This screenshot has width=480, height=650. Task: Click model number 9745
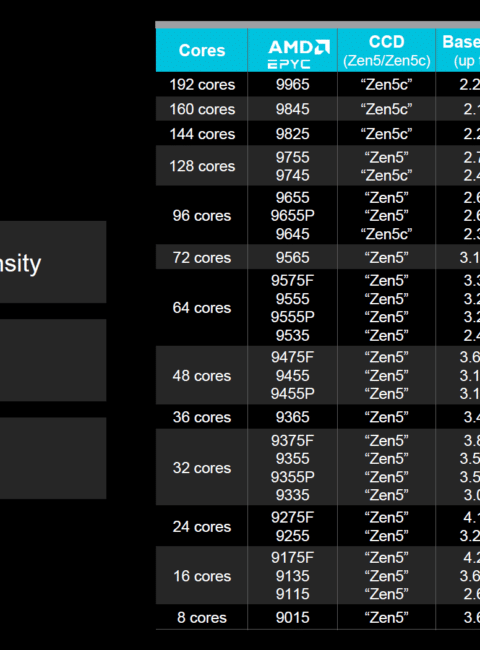[293, 175]
